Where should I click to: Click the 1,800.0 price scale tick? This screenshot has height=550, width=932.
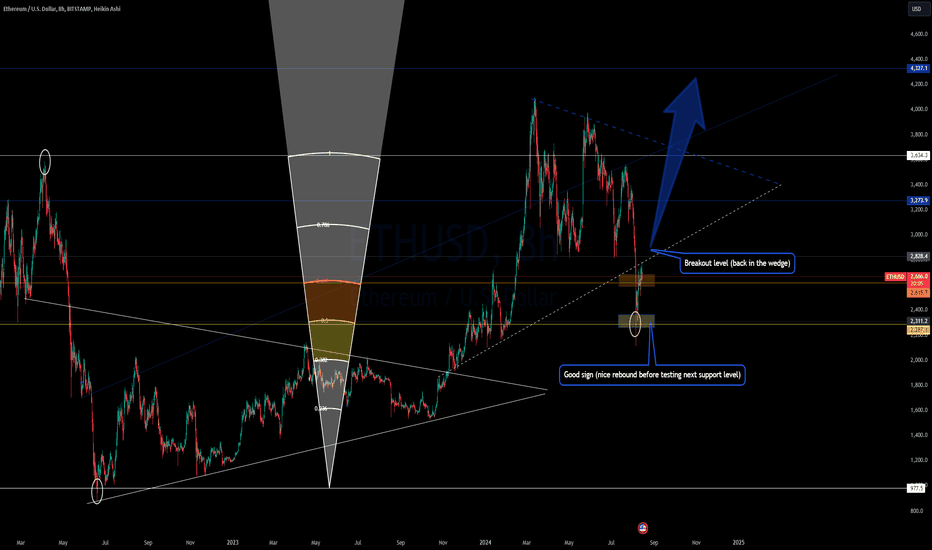point(918,385)
